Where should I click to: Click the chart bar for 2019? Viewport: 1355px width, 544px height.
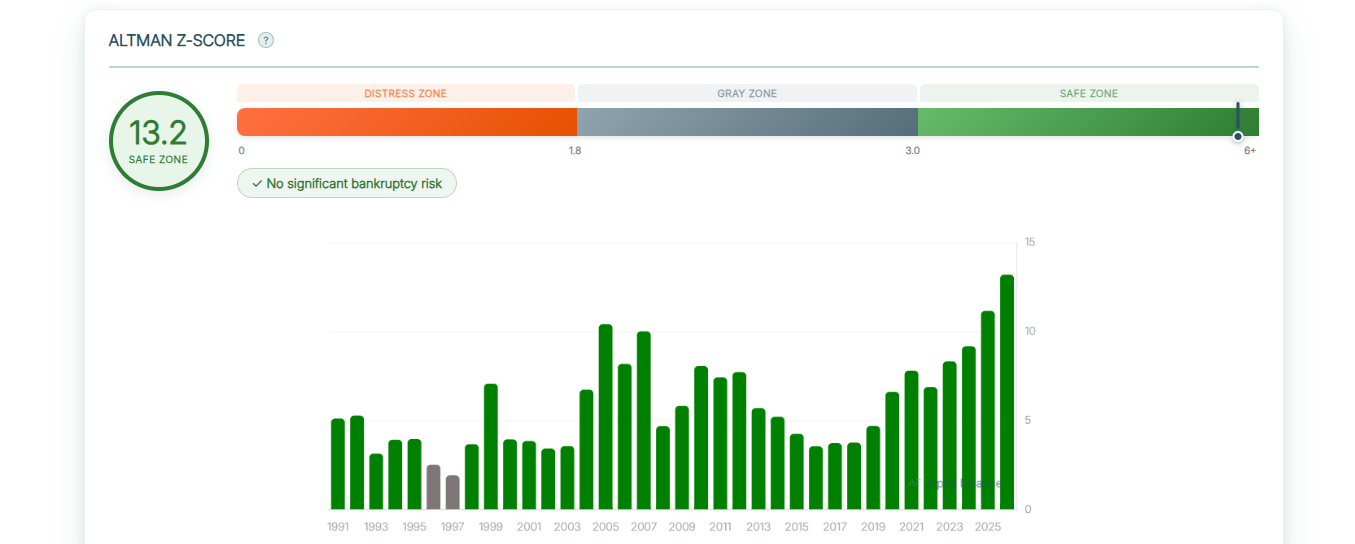tap(873, 468)
